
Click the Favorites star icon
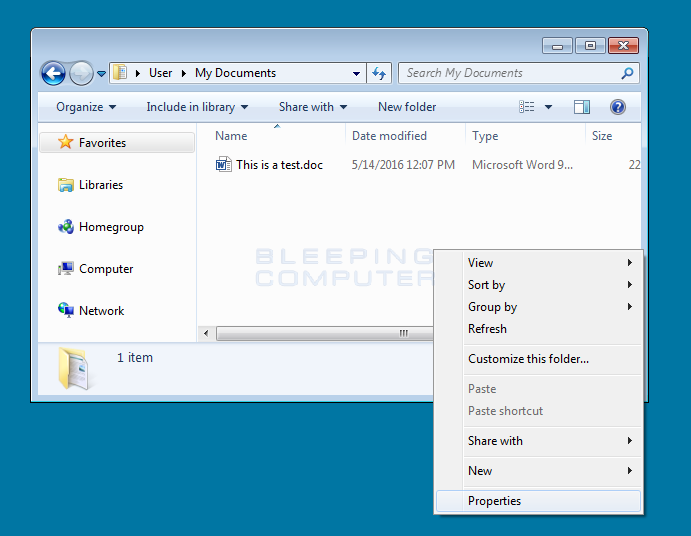[66, 142]
